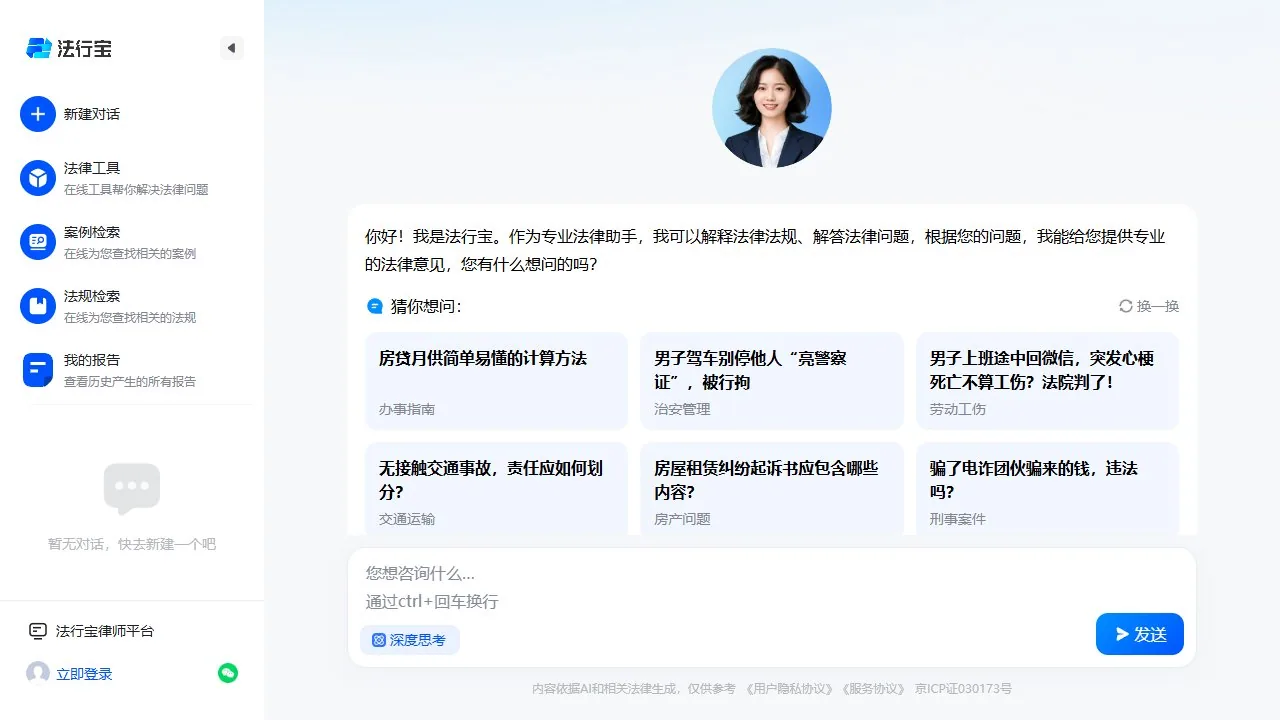
Task: Open the 骗了电诈团伙骗来的钱 suggestion card
Action: [x=1047, y=489]
